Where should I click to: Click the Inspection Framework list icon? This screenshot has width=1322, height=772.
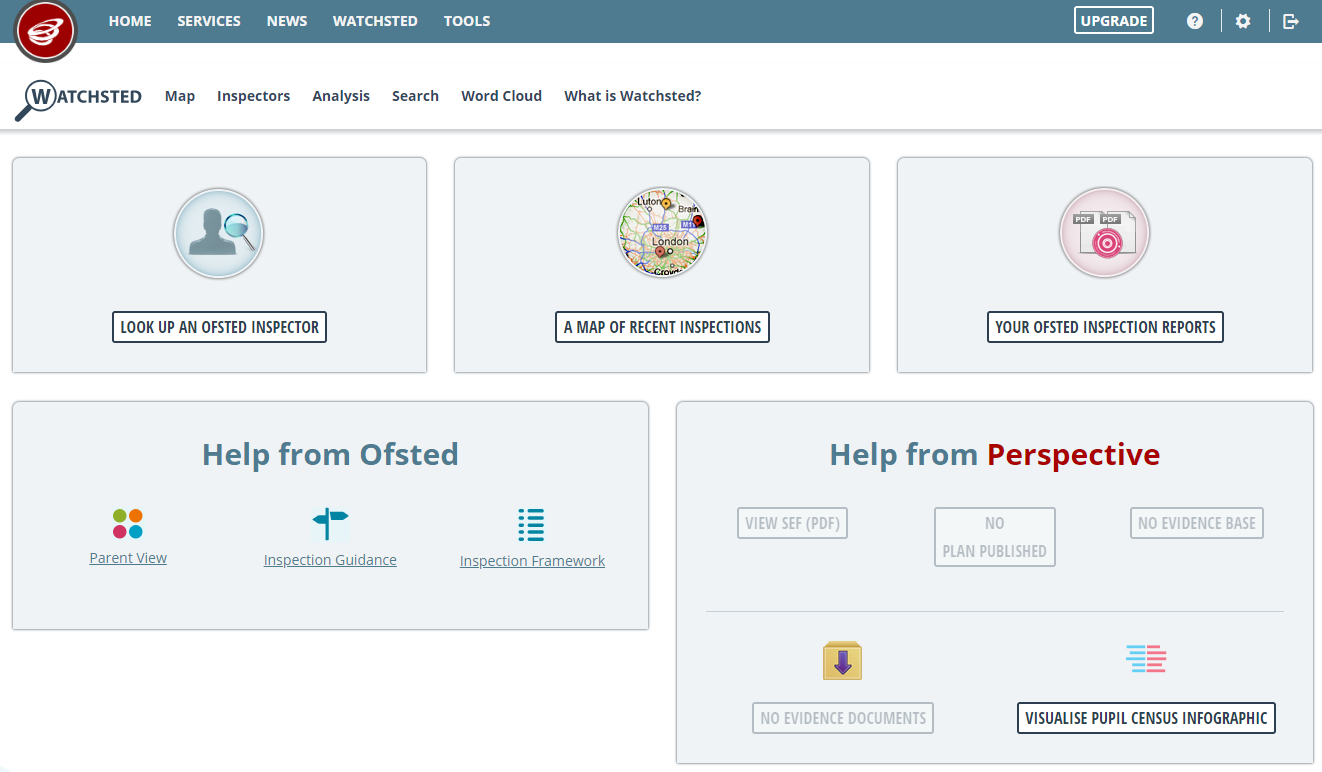pyautogui.click(x=531, y=525)
